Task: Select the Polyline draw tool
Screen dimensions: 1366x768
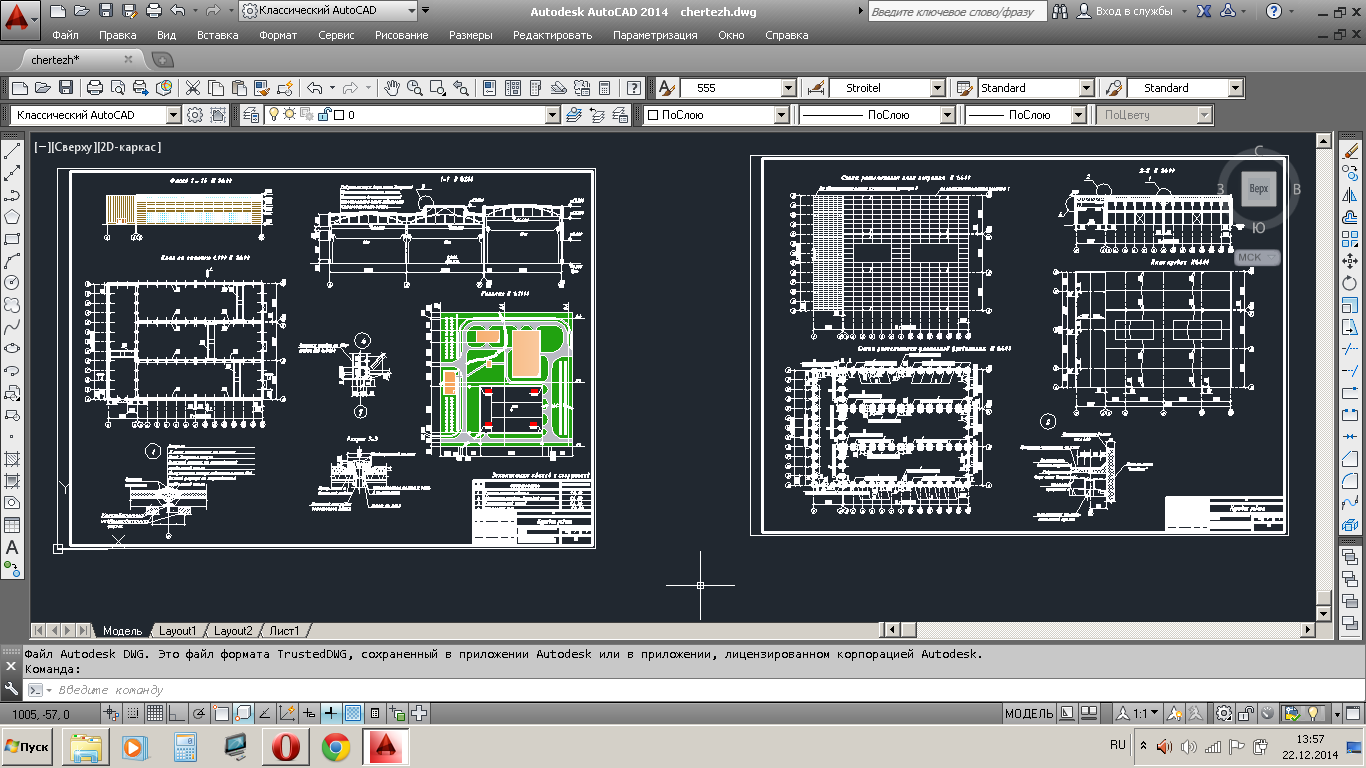Action: [12, 196]
